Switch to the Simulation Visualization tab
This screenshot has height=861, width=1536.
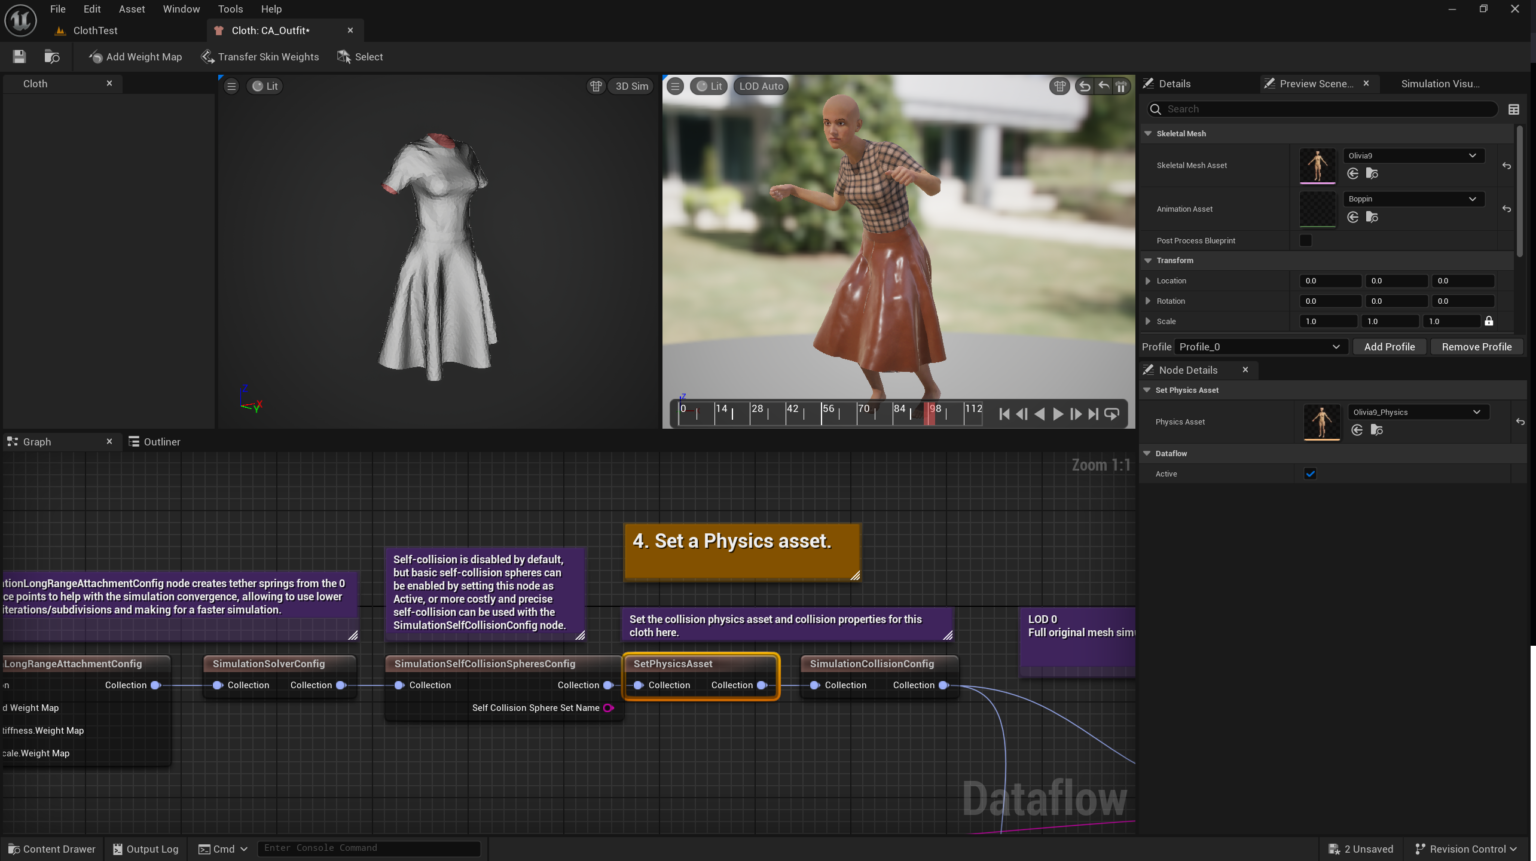(1440, 83)
